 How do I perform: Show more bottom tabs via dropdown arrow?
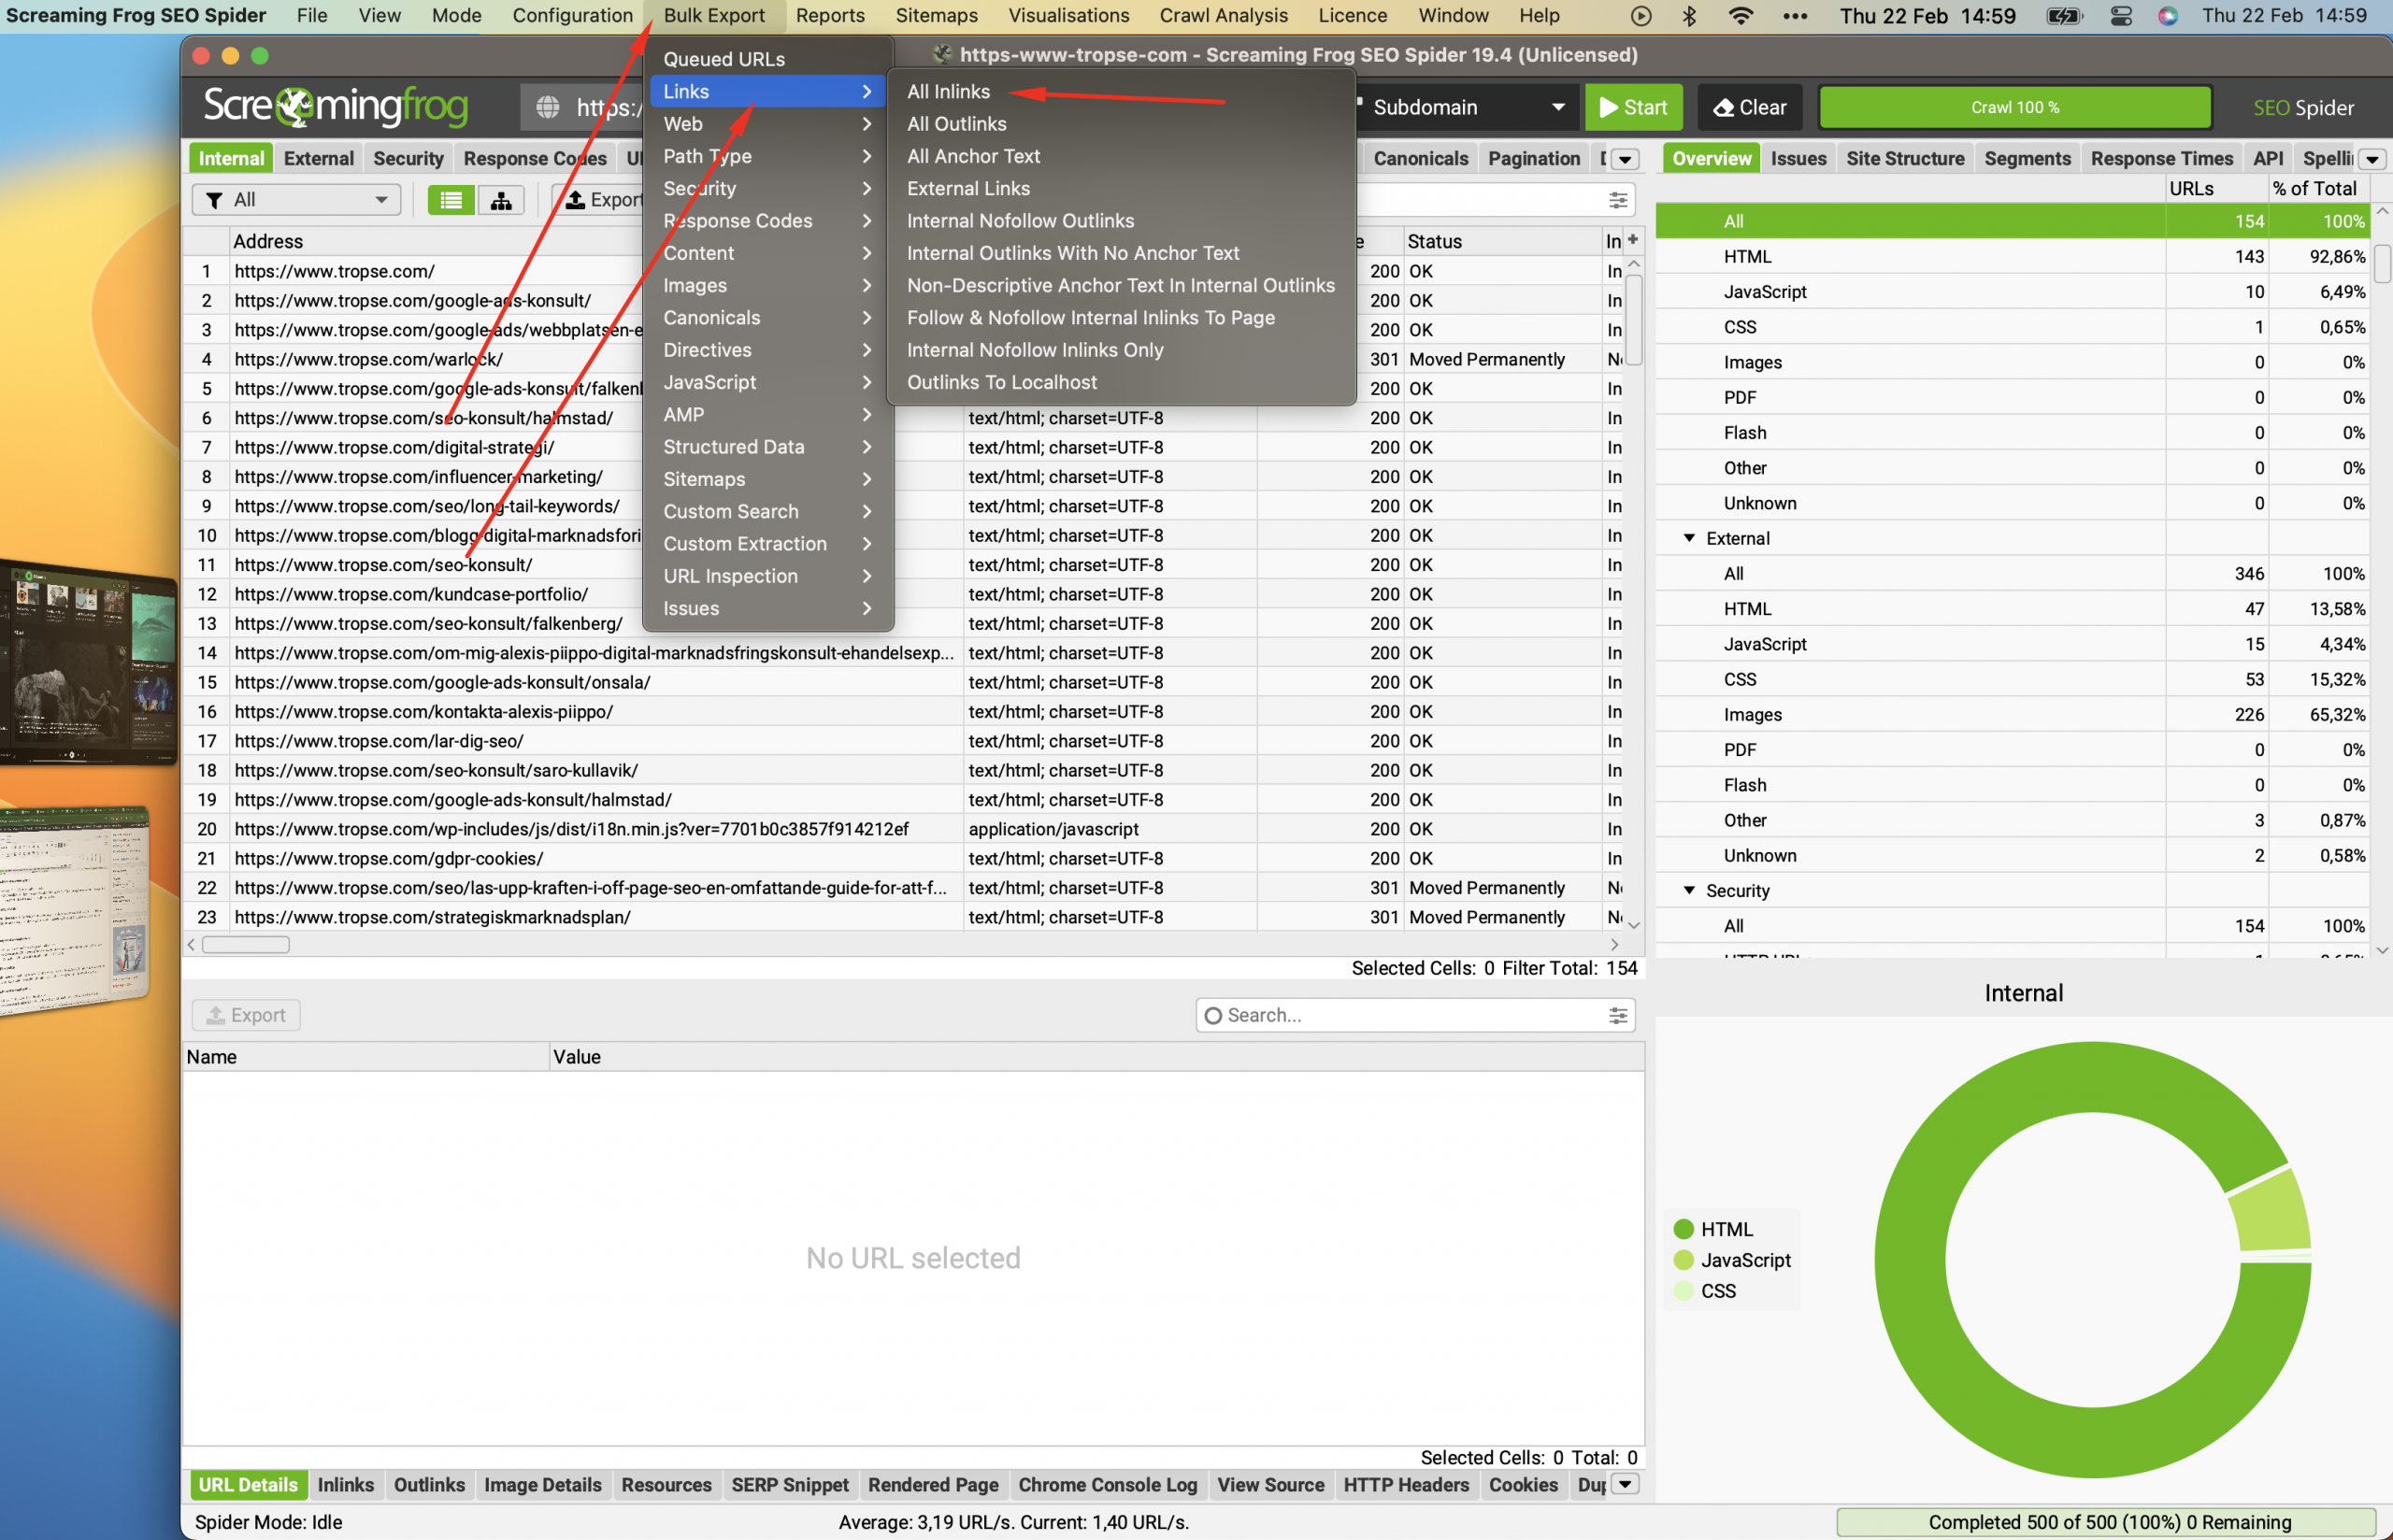point(1626,1484)
